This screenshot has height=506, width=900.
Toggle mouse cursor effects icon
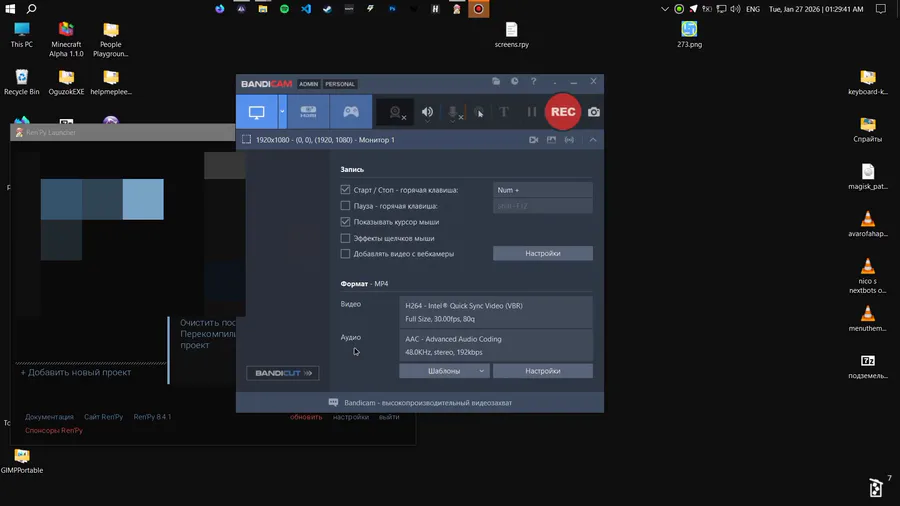(x=479, y=112)
